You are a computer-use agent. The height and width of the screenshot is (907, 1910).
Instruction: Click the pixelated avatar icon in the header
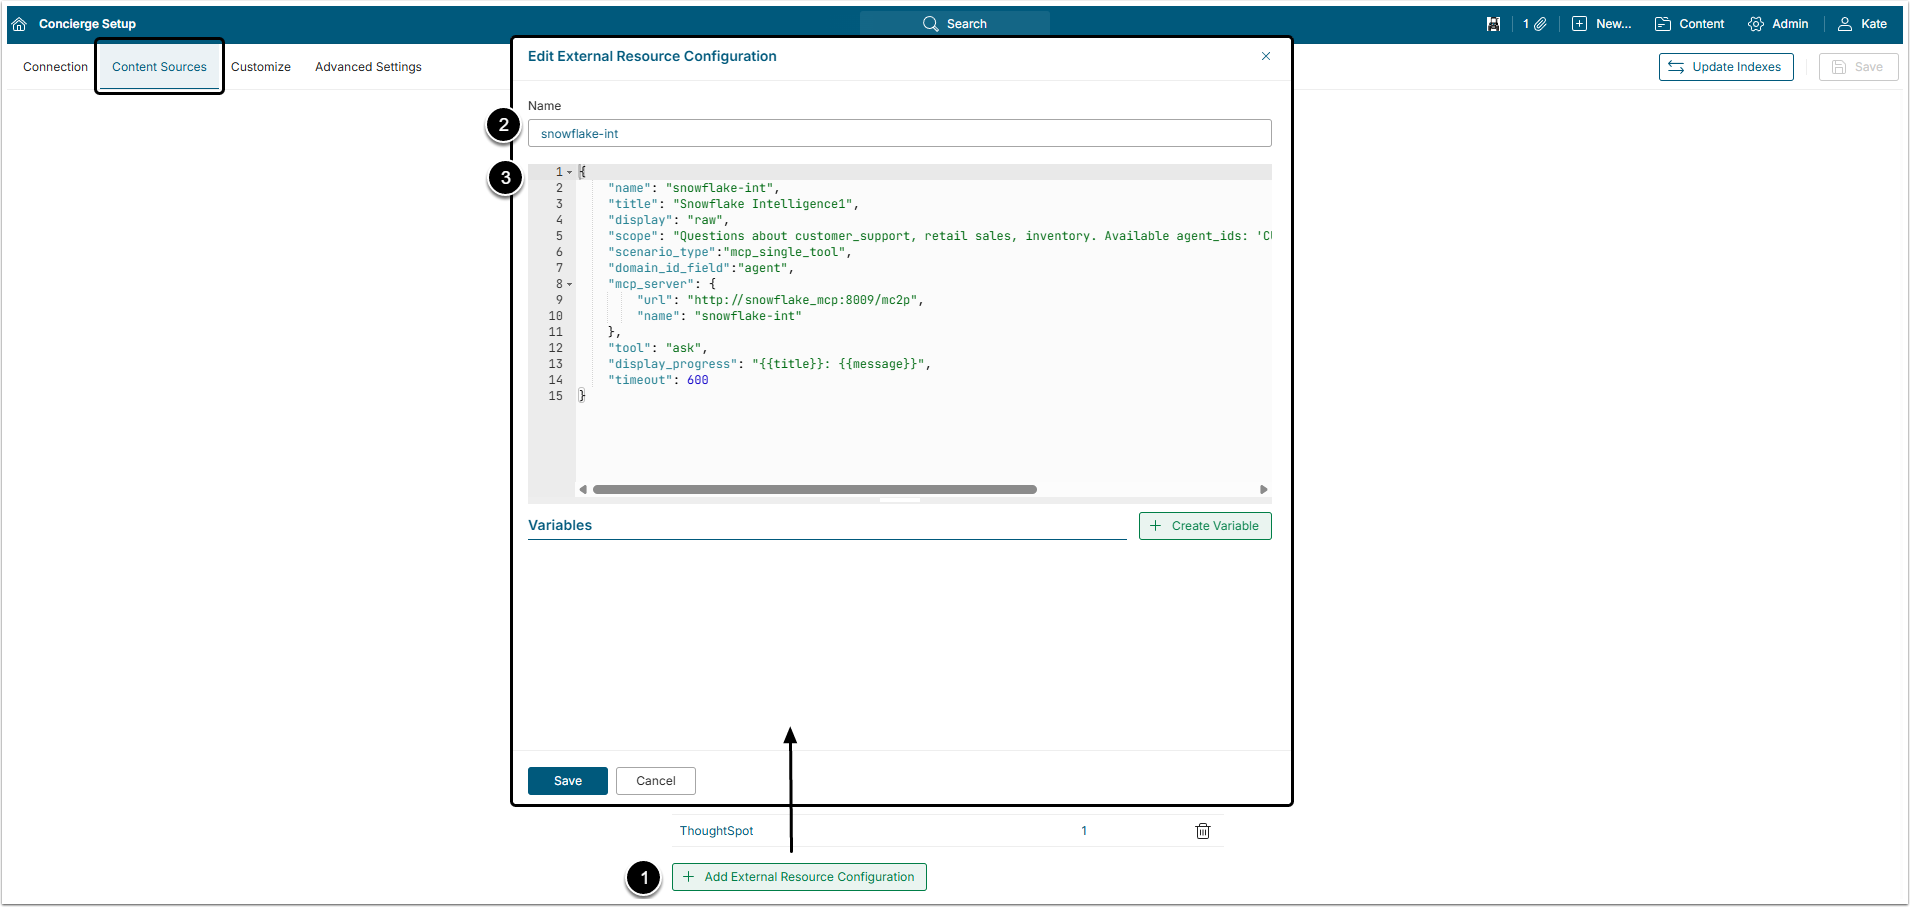click(x=1493, y=24)
